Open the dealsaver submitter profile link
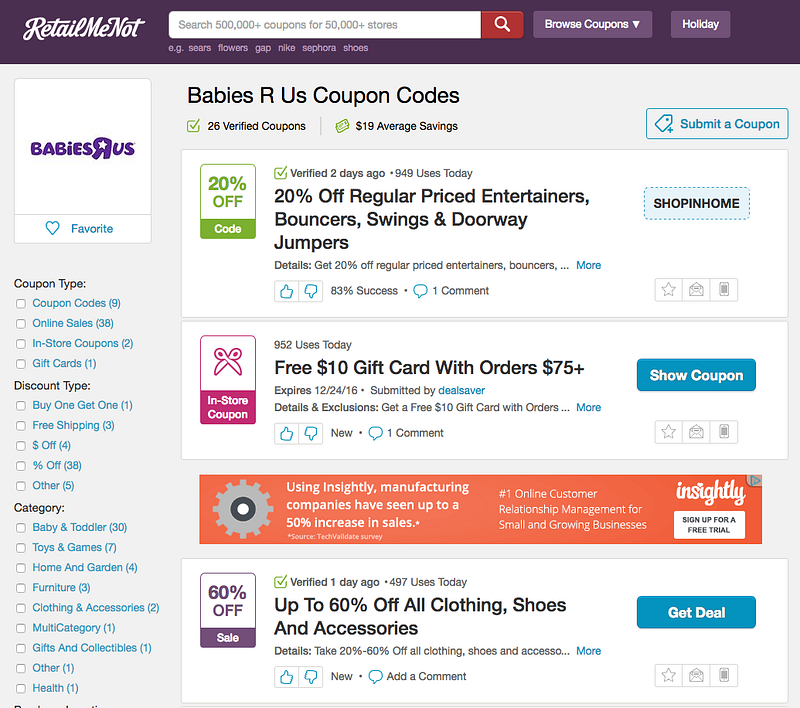800x708 pixels. [x=461, y=390]
